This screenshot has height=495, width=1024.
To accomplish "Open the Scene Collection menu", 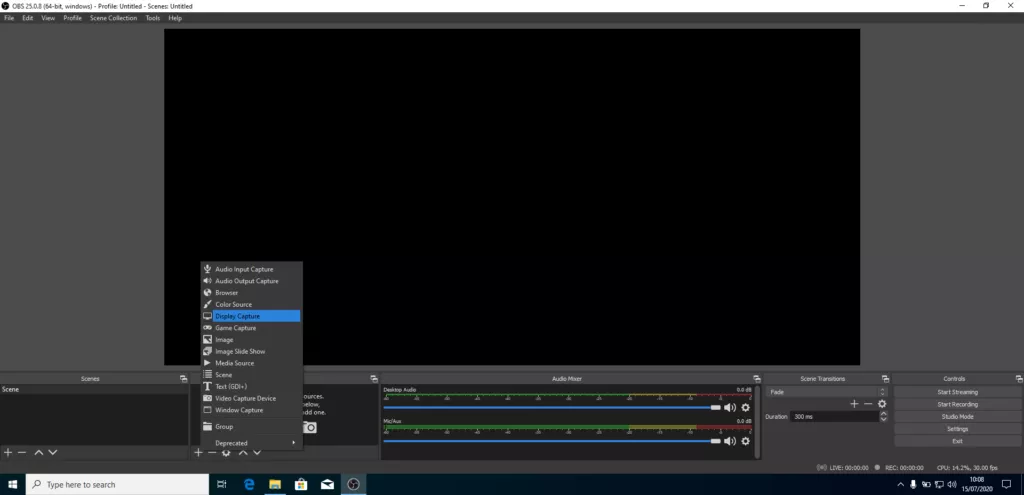I will coord(113,18).
